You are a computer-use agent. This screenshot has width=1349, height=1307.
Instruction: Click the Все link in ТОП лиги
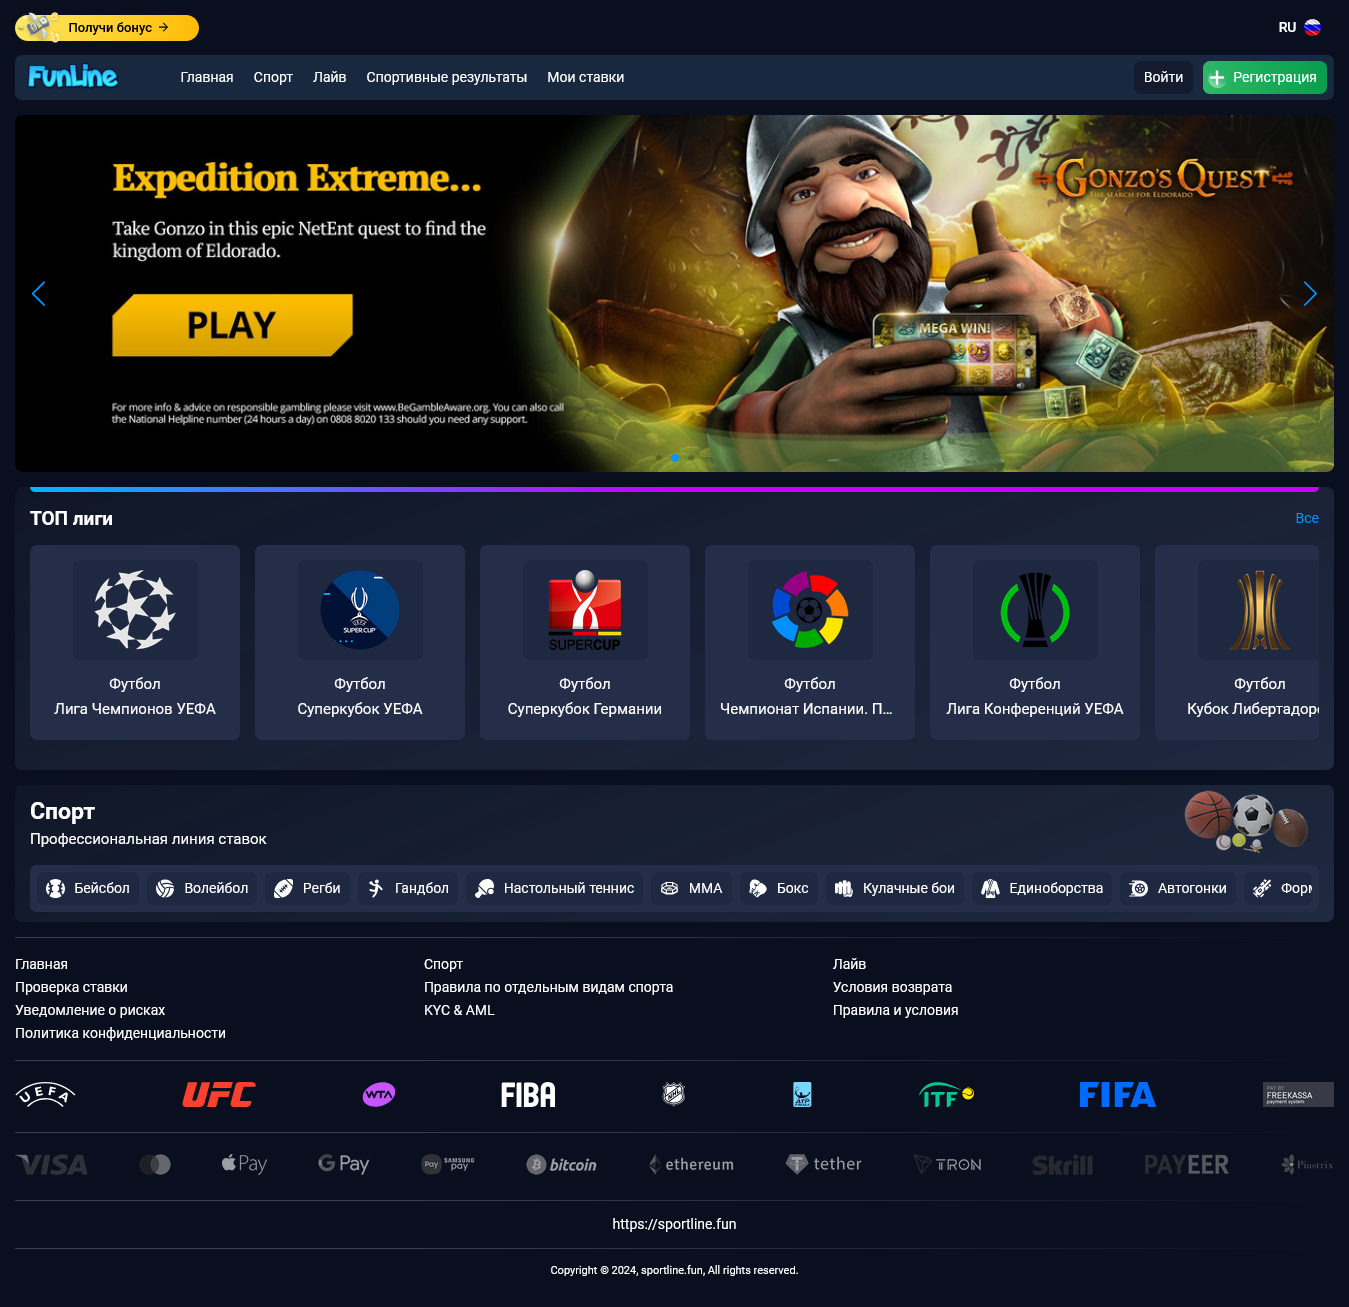pos(1306,518)
